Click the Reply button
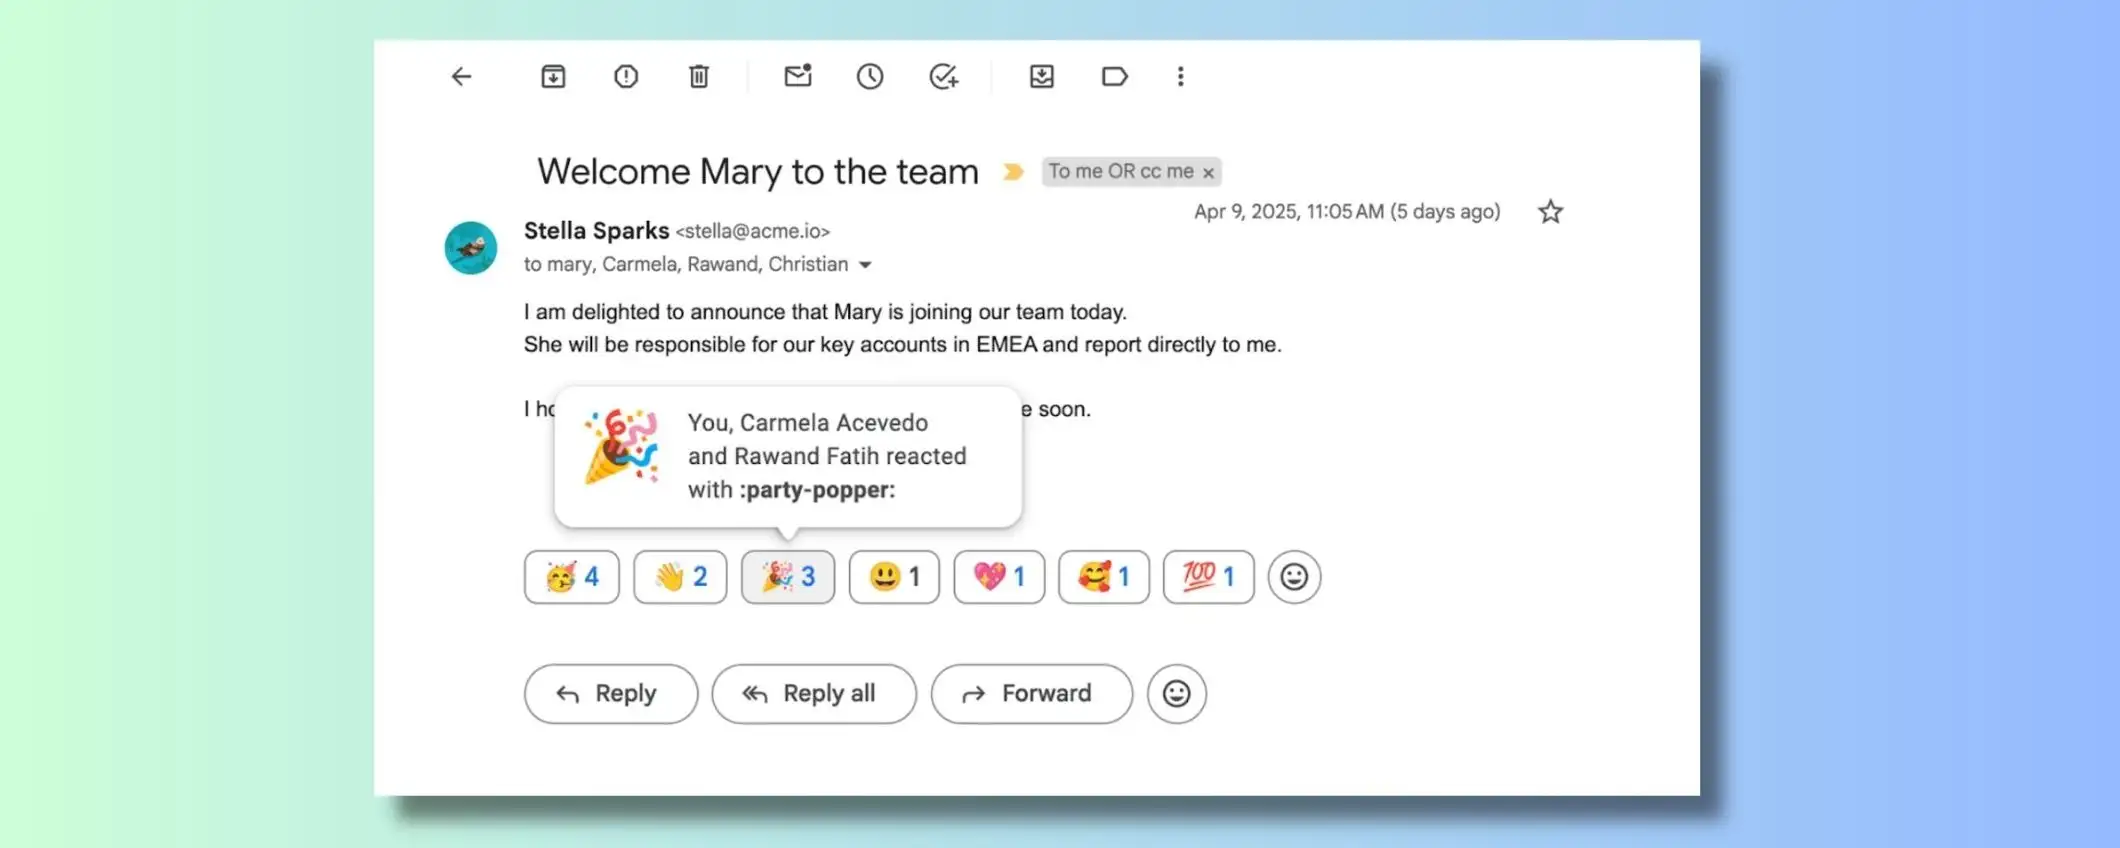2120x848 pixels. click(x=611, y=694)
